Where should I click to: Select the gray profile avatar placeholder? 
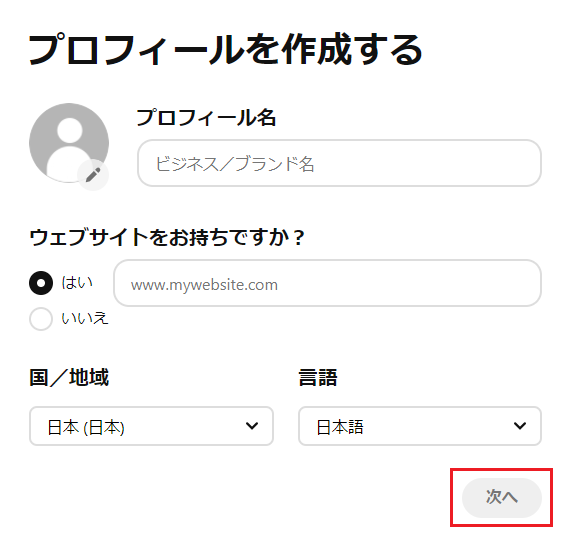tap(69, 143)
